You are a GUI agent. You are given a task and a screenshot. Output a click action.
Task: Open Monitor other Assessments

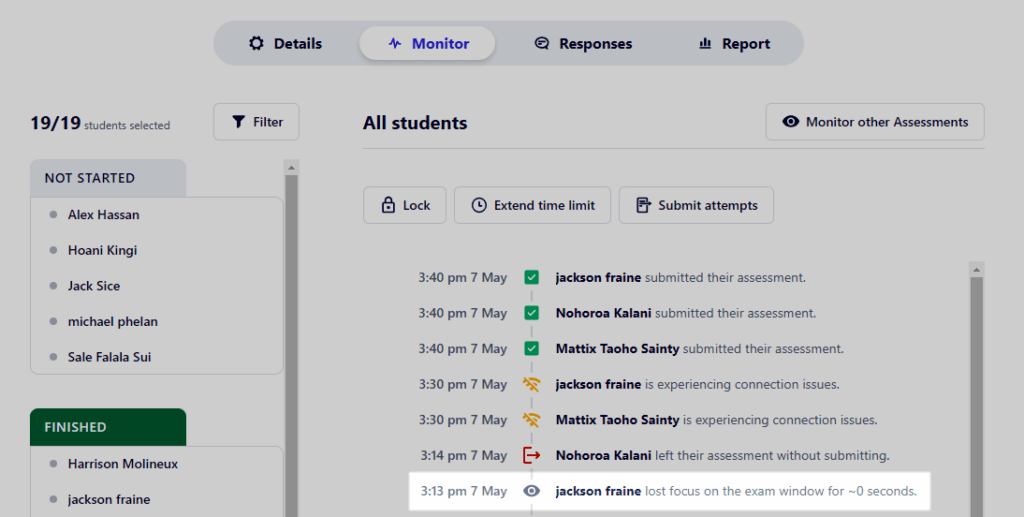(875, 122)
